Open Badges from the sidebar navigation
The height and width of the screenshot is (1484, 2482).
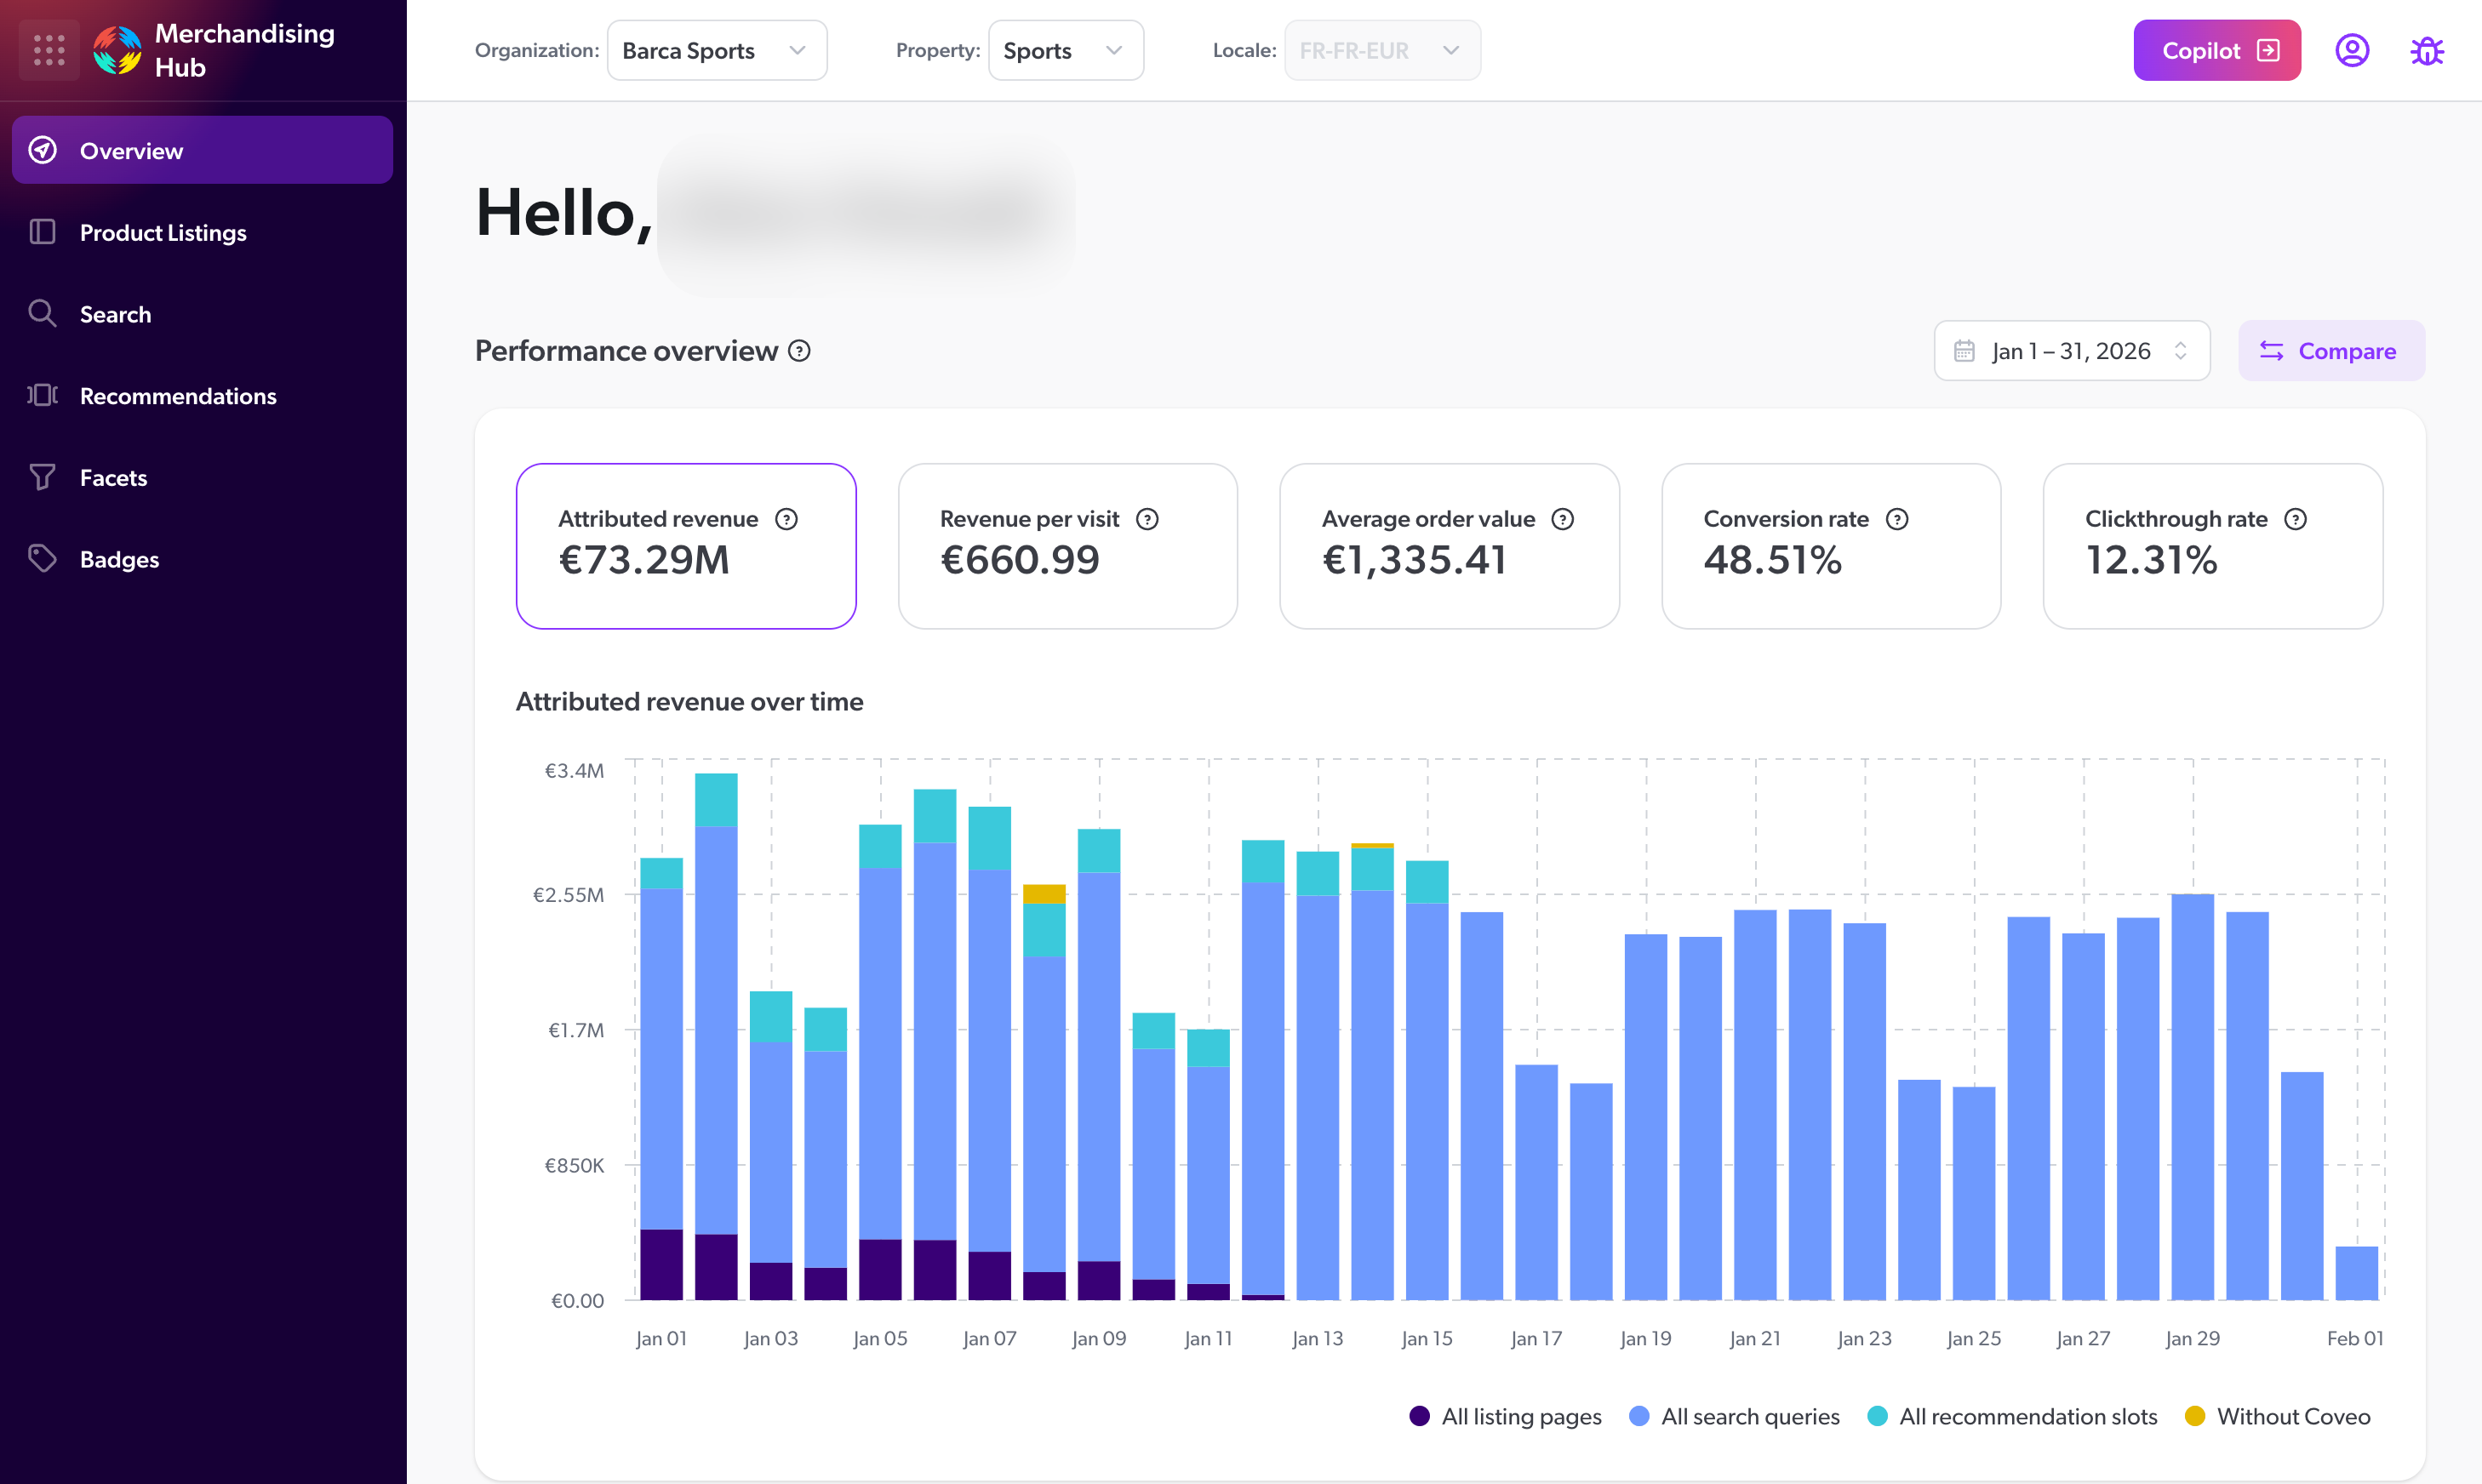point(119,558)
